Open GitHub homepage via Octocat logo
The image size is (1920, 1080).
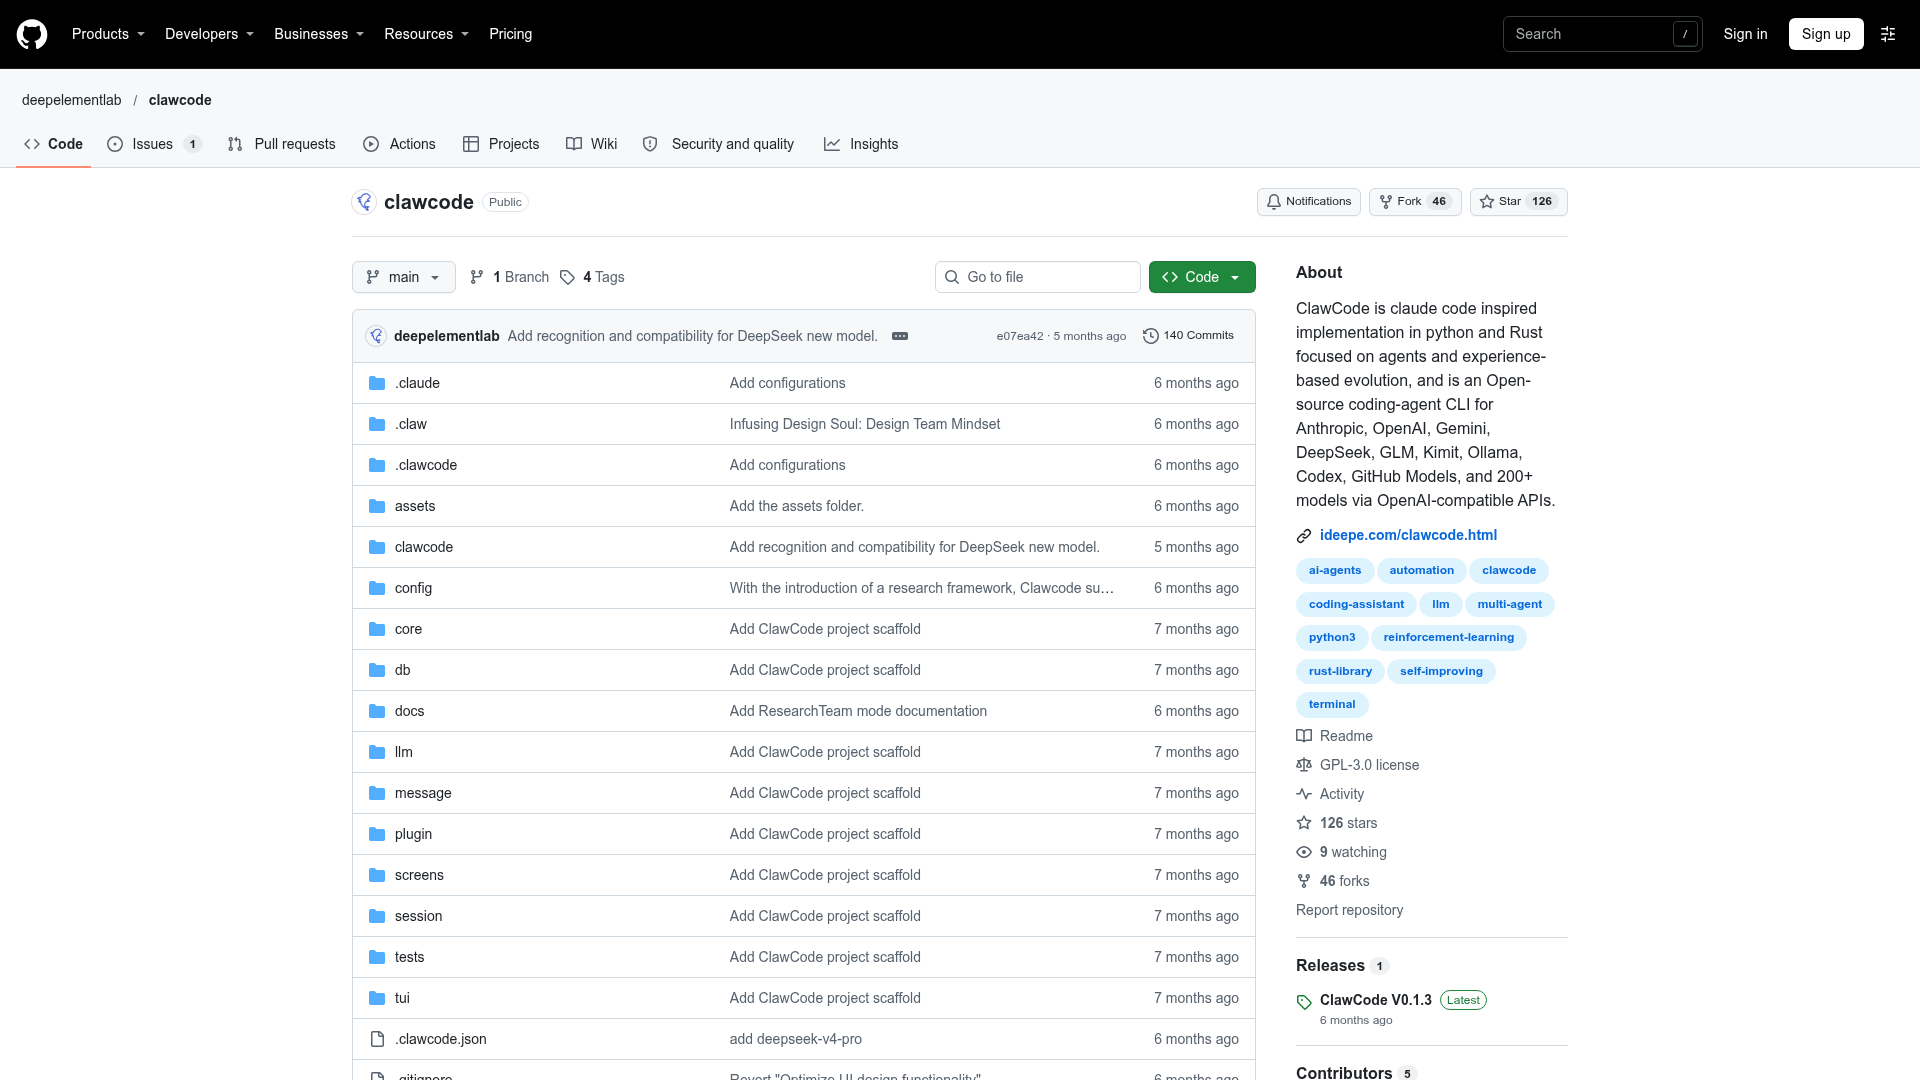(x=32, y=34)
